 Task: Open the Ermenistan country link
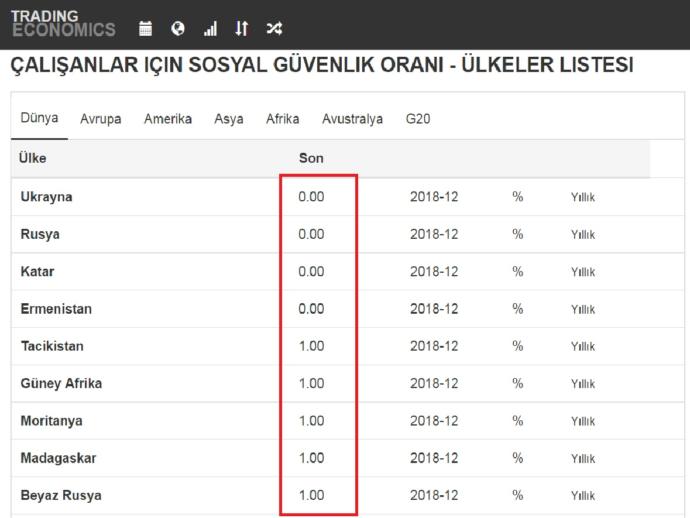click(x=56, y=309)
